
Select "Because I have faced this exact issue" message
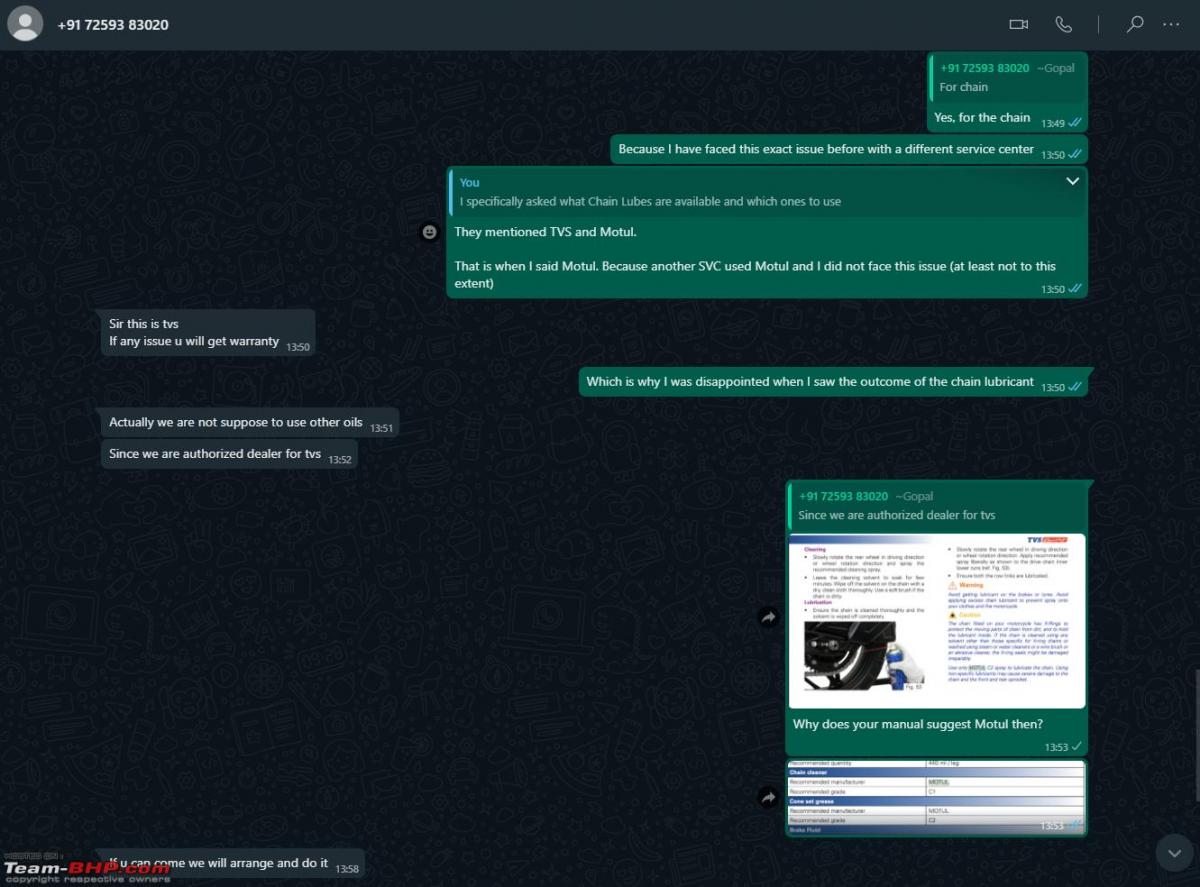(826, 149)
